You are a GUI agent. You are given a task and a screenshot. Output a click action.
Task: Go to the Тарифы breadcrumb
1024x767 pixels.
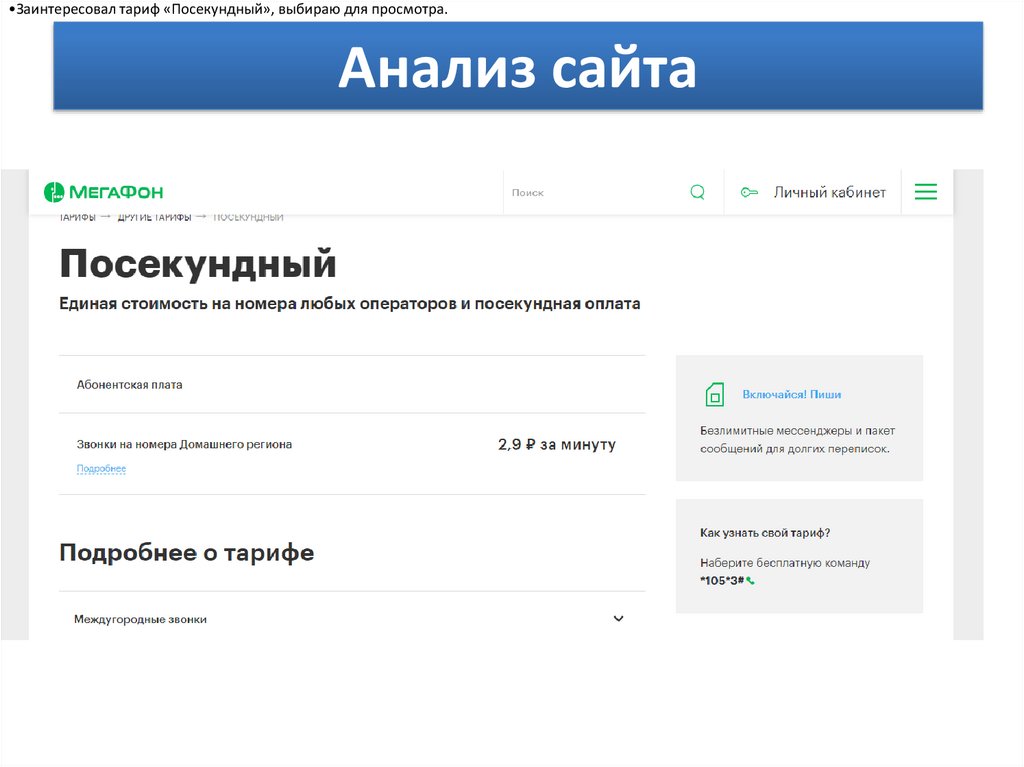[77, 217]
